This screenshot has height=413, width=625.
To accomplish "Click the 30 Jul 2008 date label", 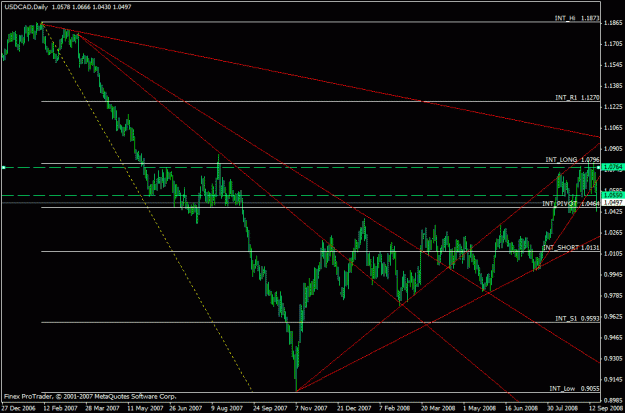I will pyautogui.click(x=561, y=409).
